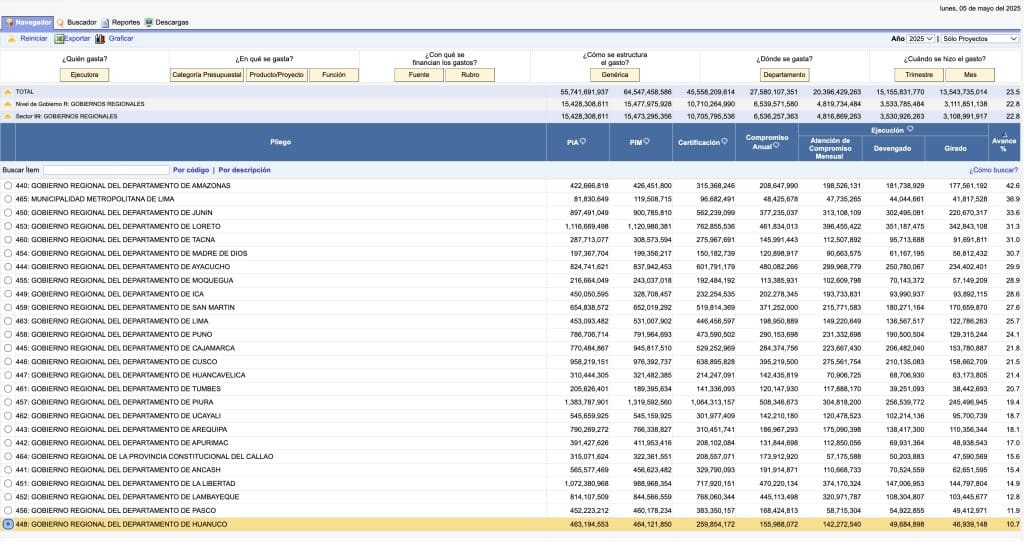Collapse the TOTAL row arrow icon
The width and height of the screenshot is (1024, 541).
[x=8, y=92]
